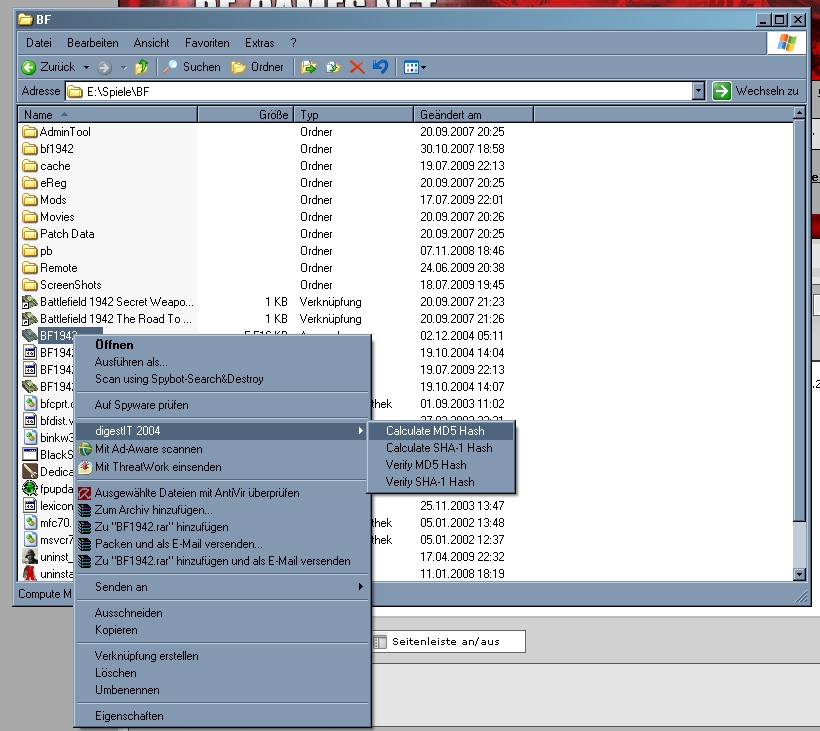Image resolution: width=820 pixels, height=731 pixels.
Task: Select Auf Spyware prüfen
Action: pyautogui.click(x=223, y=405)
